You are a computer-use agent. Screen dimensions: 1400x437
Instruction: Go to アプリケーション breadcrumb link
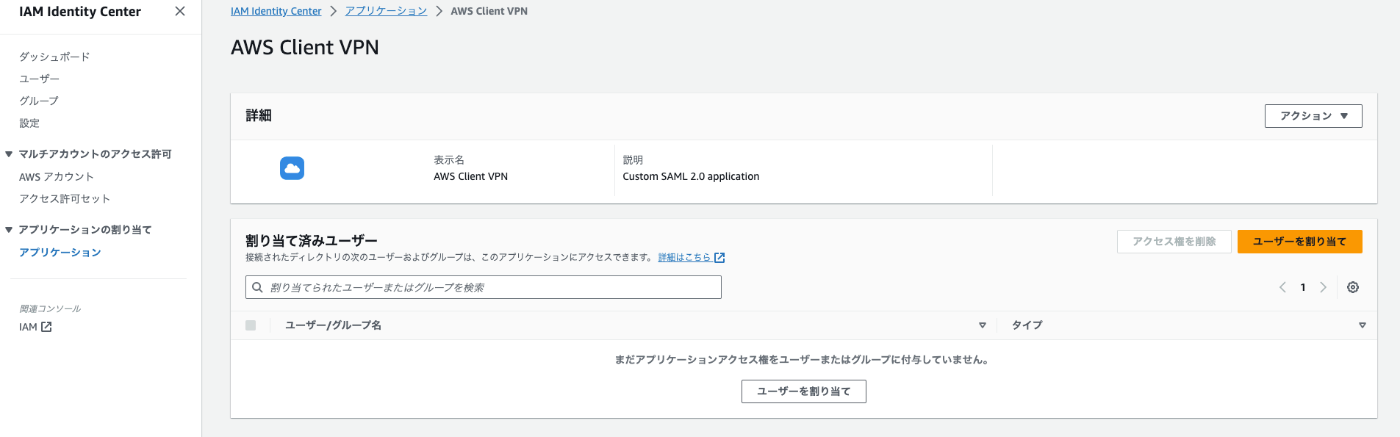click(x=386, y=11)
